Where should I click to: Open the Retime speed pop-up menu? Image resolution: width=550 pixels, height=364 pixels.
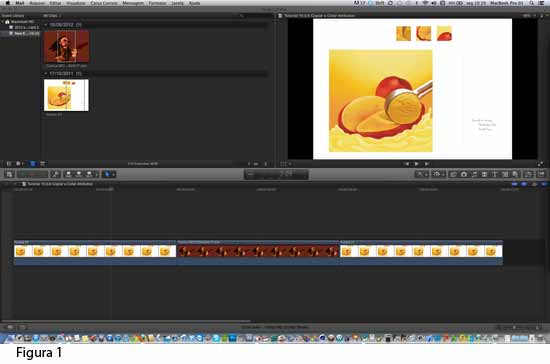point(438,174)
